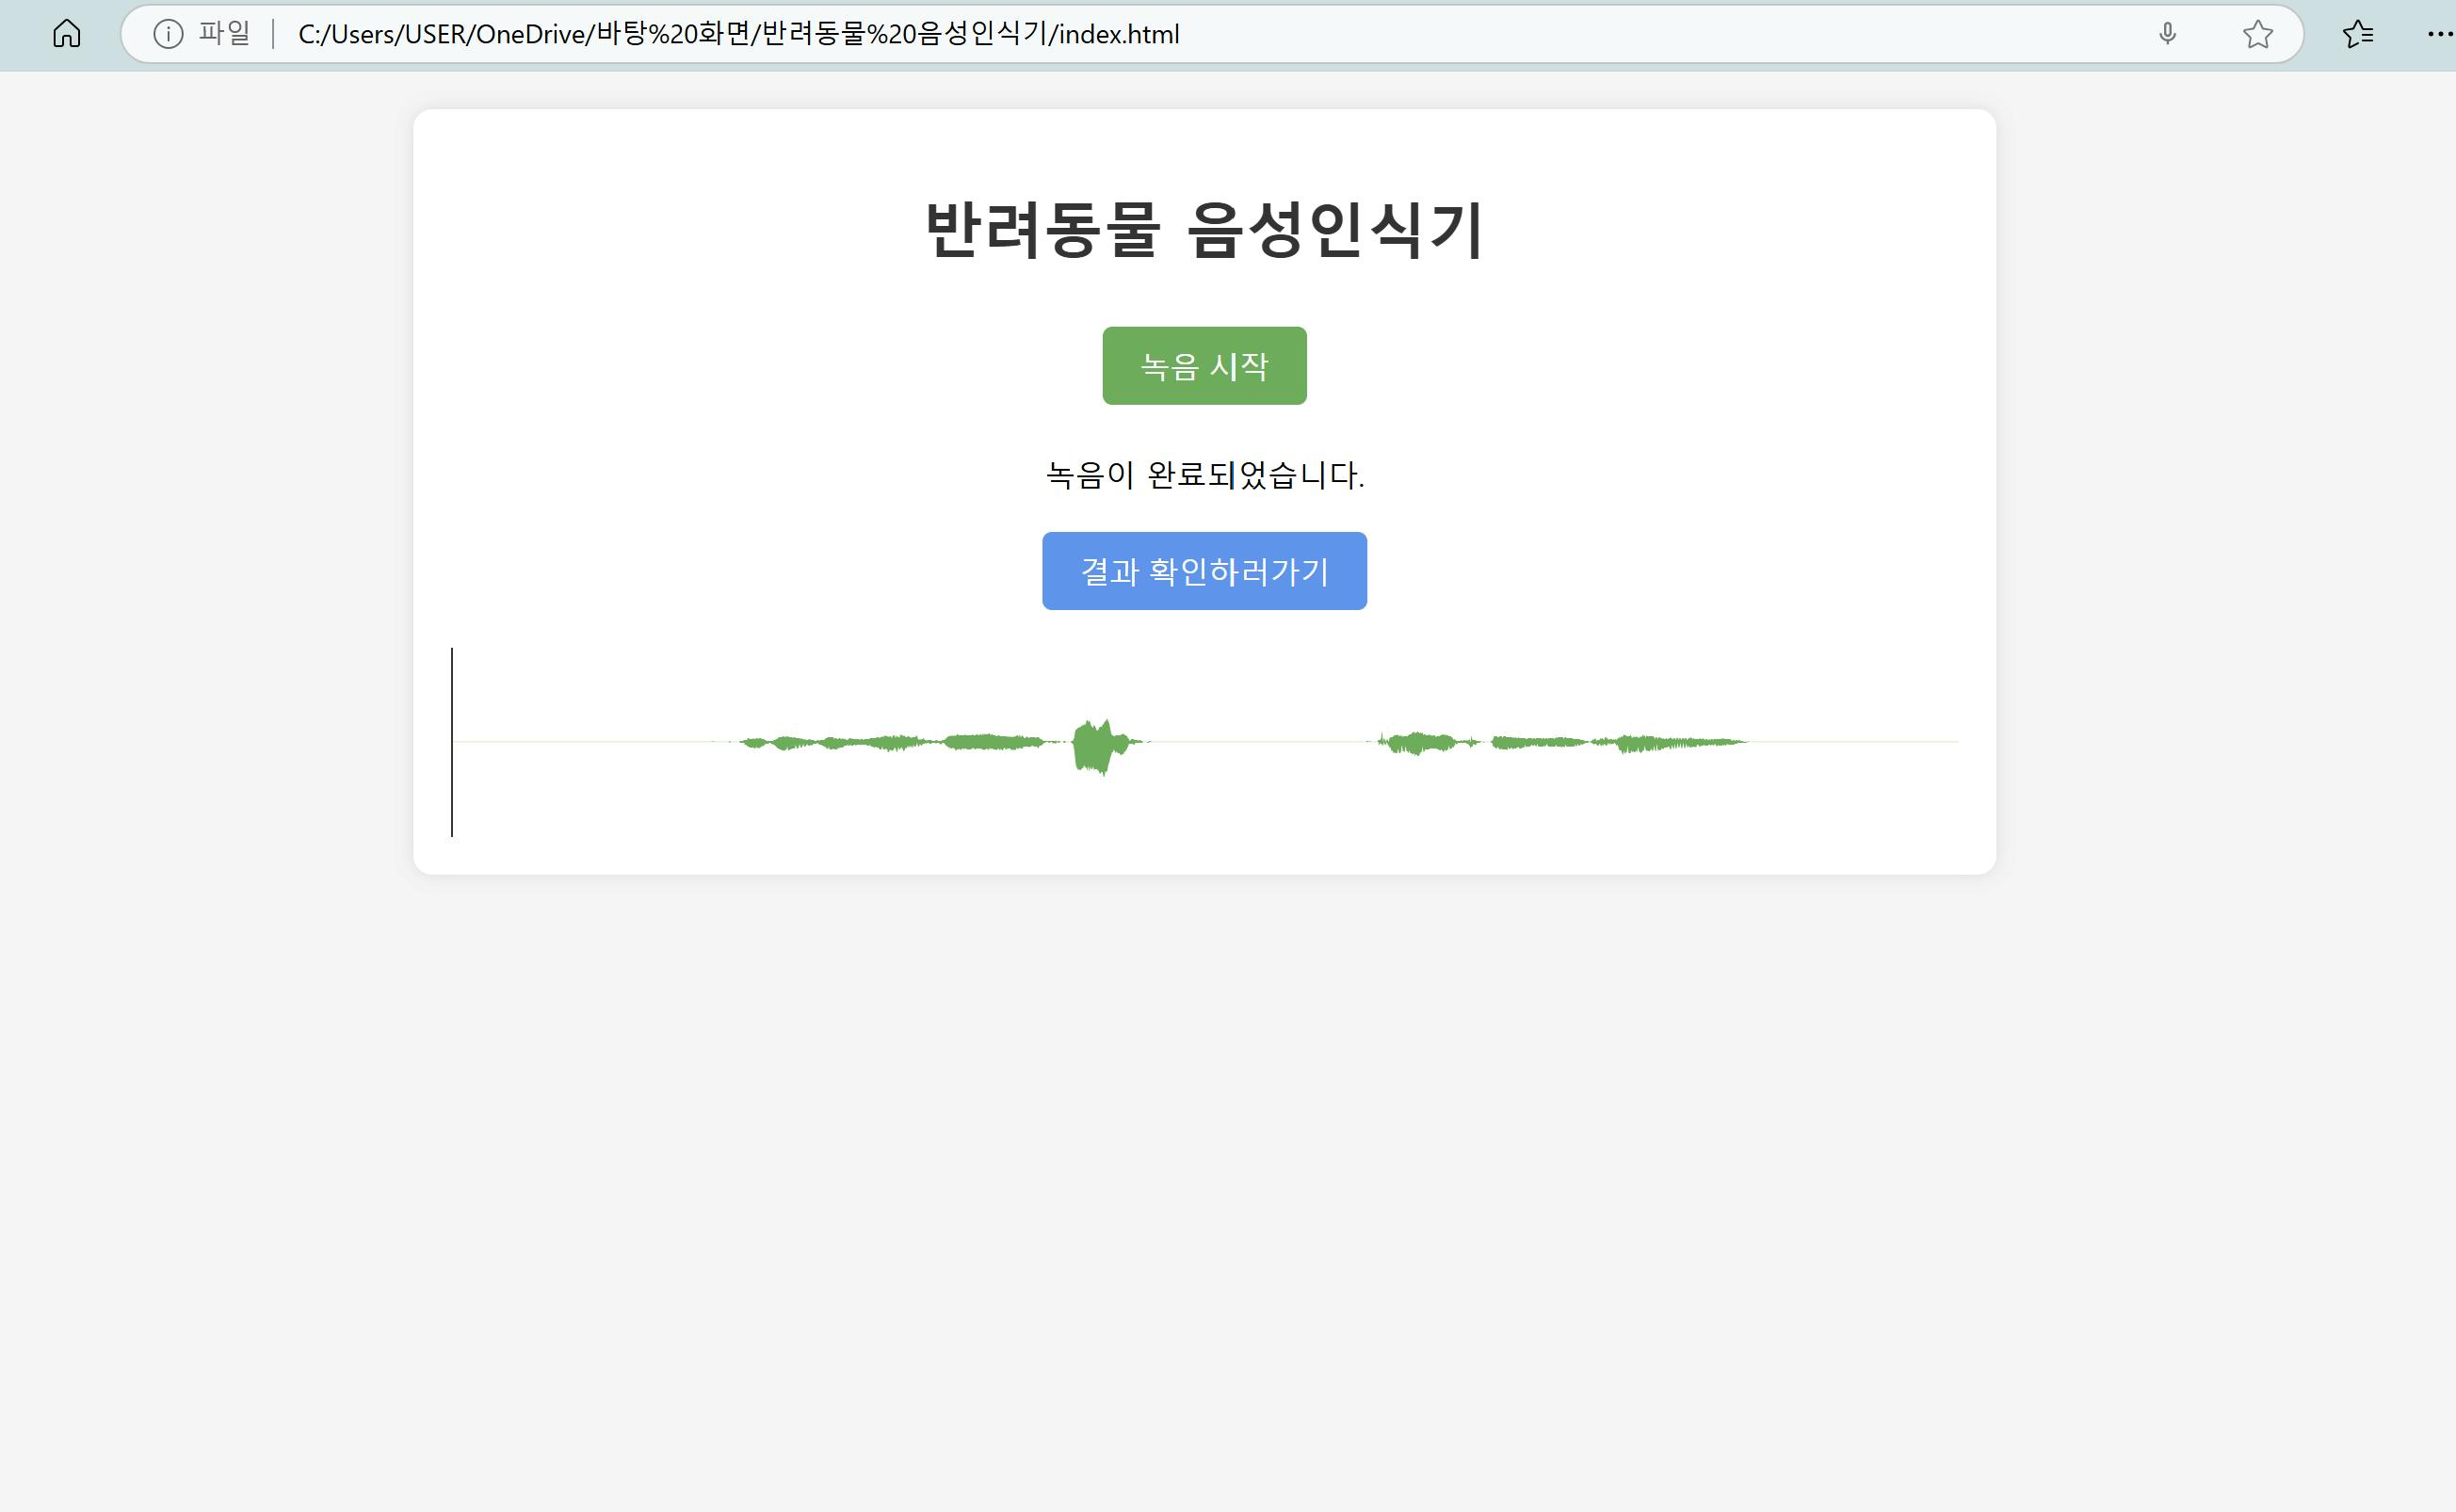Click the browser Home icon

point(67,34)
